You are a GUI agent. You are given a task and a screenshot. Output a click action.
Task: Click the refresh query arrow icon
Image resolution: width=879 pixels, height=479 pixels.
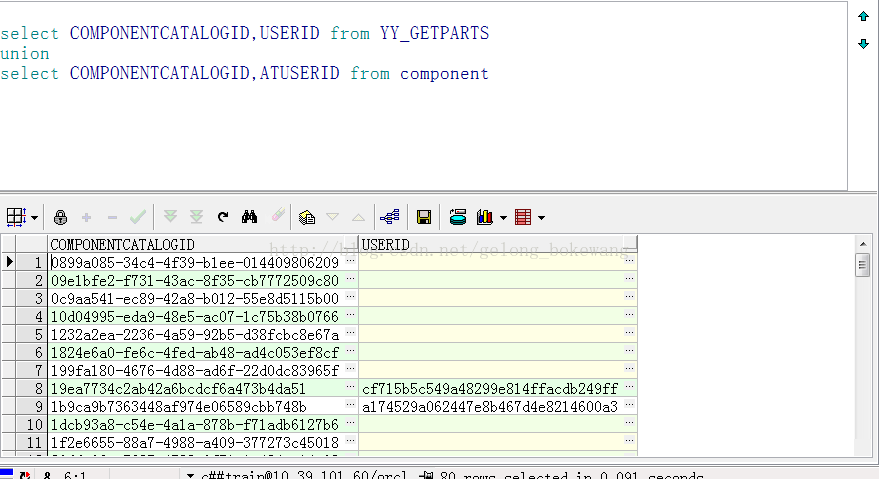pyautogui.click(x=223, y=217)
